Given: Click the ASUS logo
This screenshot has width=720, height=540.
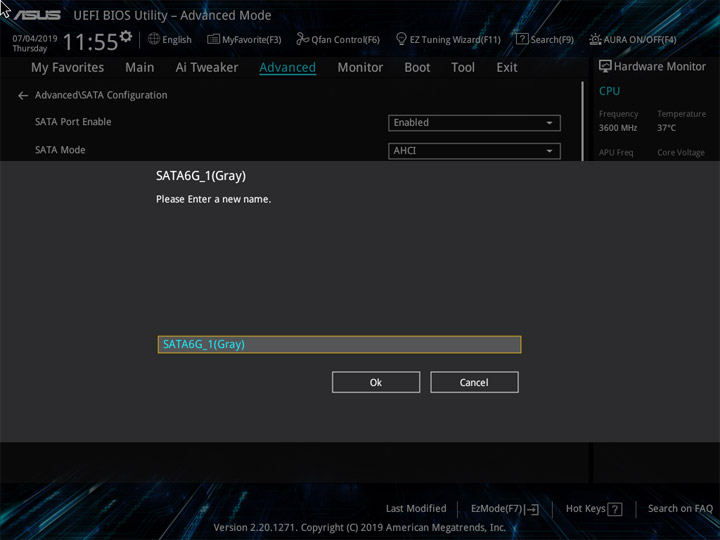Looking at the screenshot, I should coord(37,16).
